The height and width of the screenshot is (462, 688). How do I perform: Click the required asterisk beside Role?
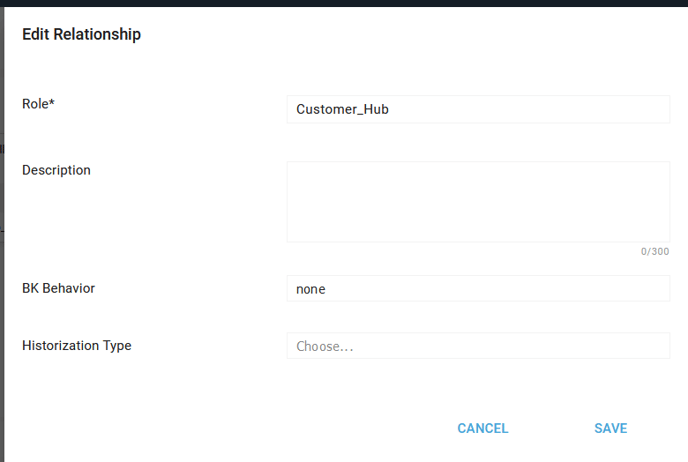point(52,102)
